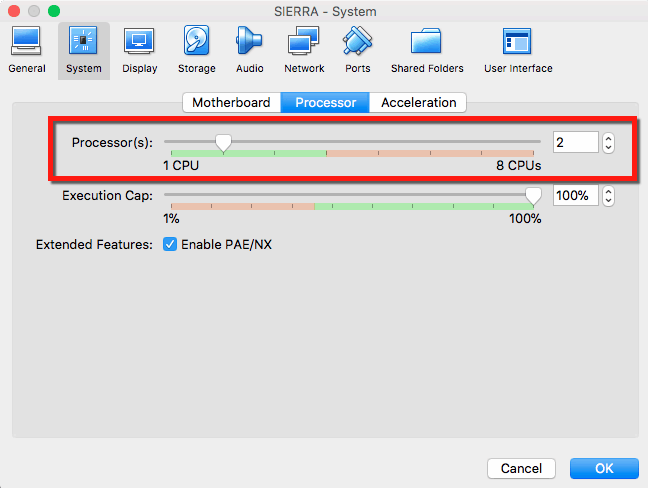Viewport: 648px width, 488px height.
Task: Increase processor count with stepper up arrow
Action: click(x=608, y=138)
